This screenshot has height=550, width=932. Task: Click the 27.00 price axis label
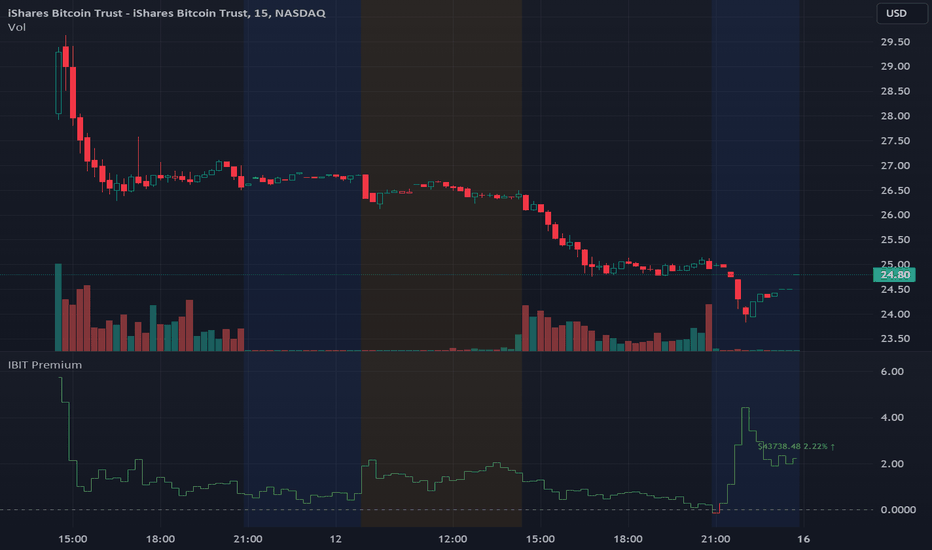(x=895, y=165)
